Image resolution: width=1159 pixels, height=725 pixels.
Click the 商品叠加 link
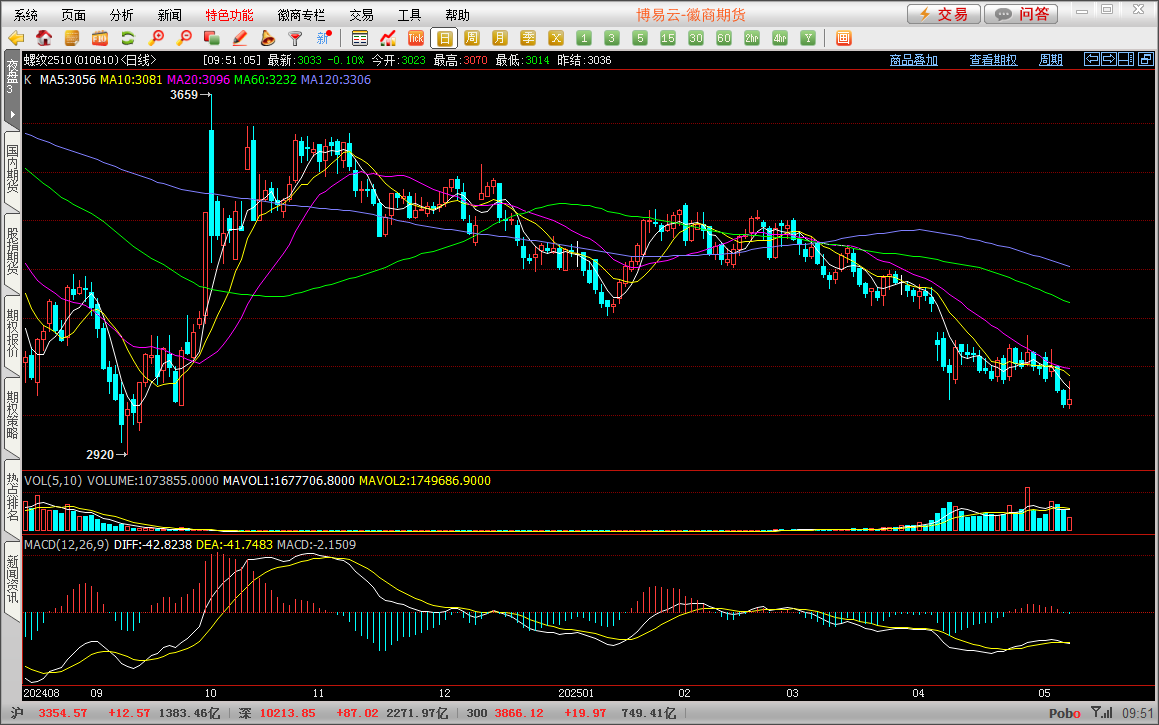pos(914,60)
